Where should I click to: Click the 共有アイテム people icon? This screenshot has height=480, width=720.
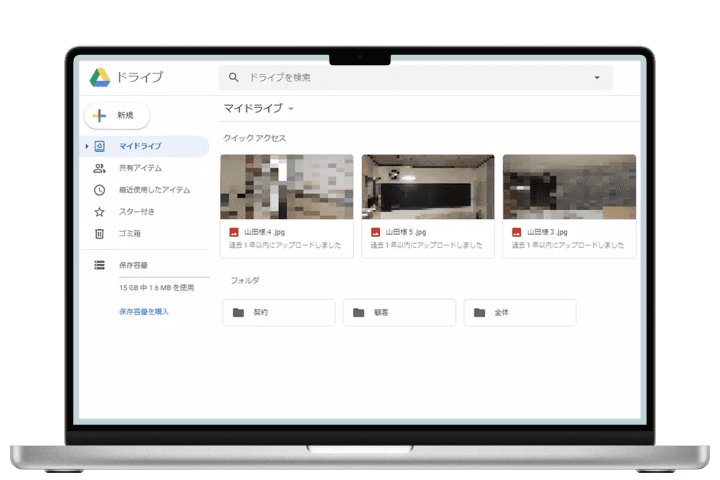(x=100, y=168)
